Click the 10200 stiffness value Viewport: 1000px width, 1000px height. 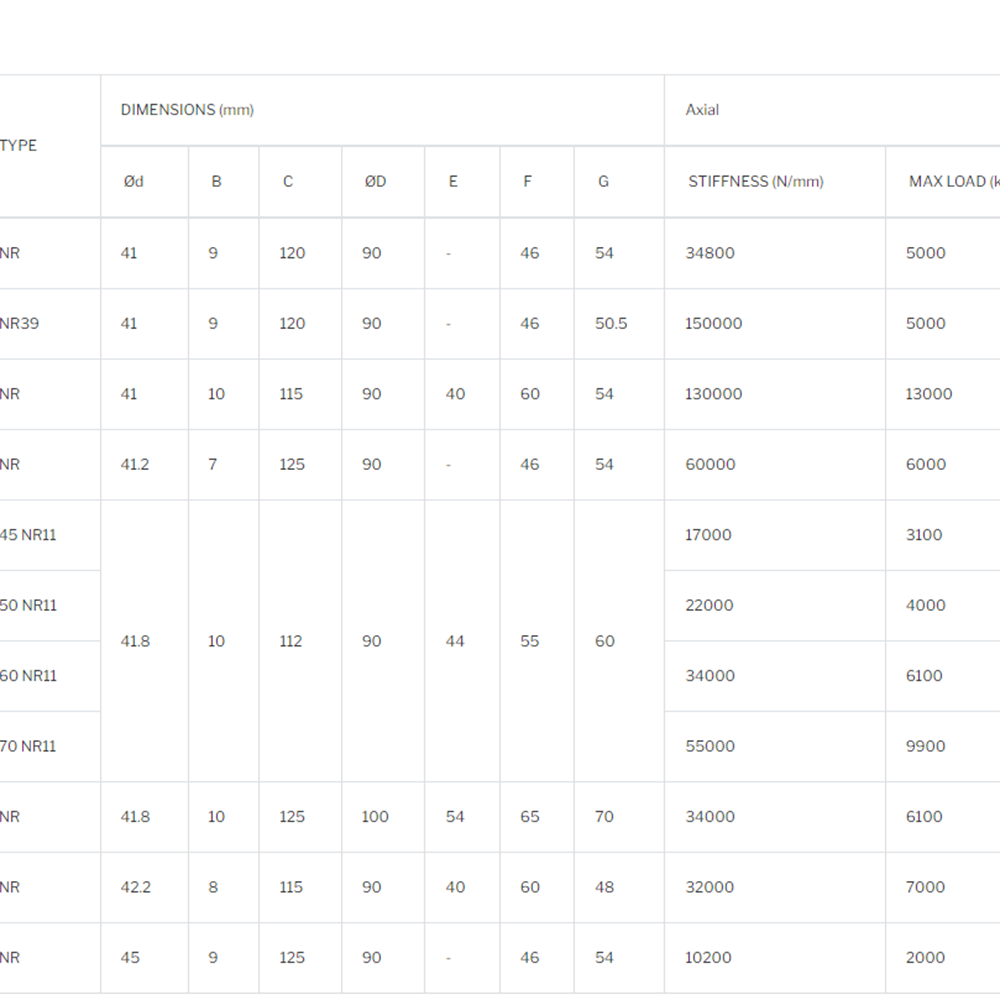(x=708, y=958)
